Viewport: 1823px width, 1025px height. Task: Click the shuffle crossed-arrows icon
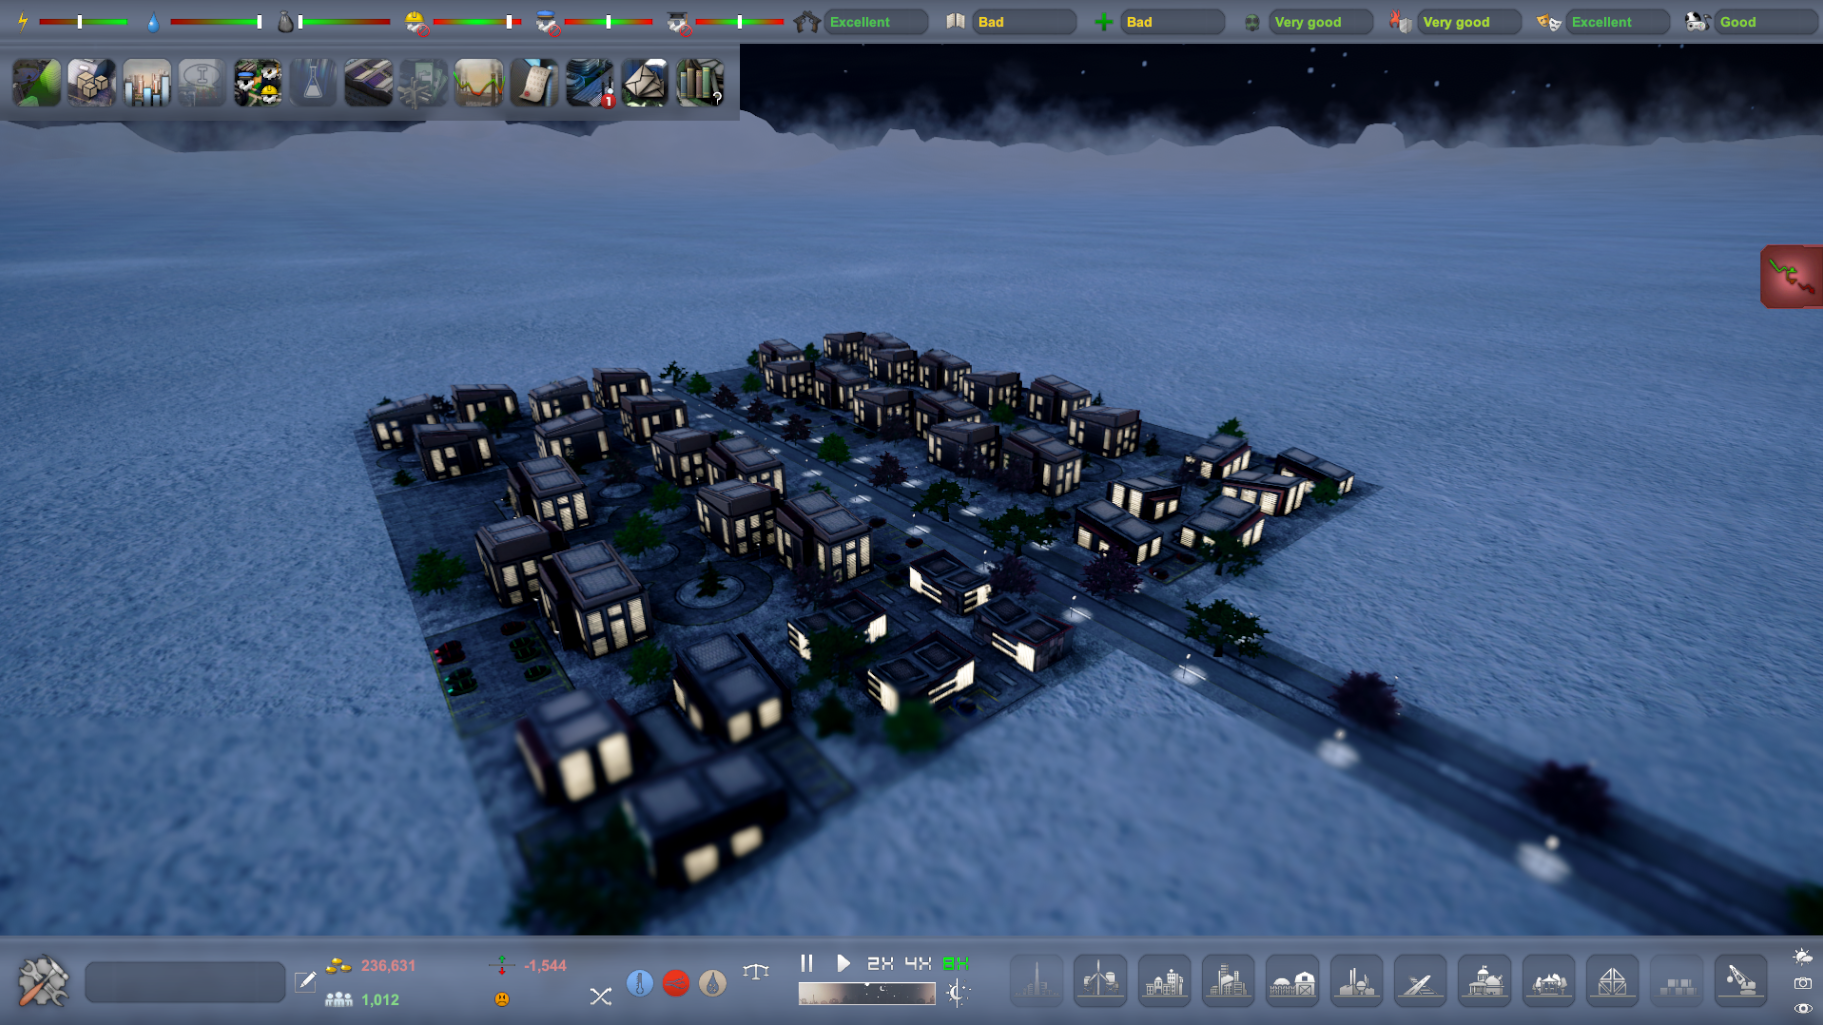pyautogui.click(x=600, y=996)
